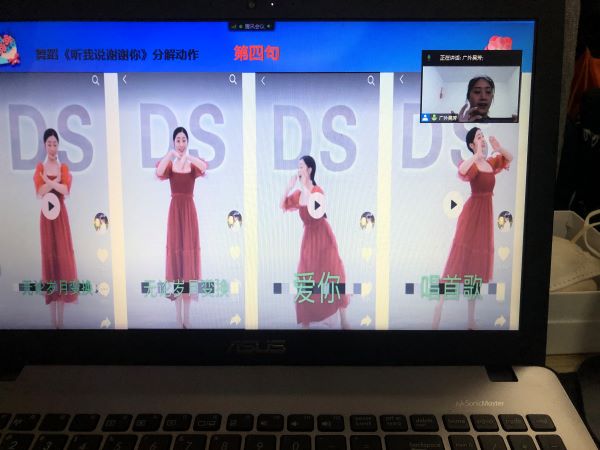The width and height of the screenshot is (600, 450).
Task: Play the leftmost dance video
Action: pos(51,206)
